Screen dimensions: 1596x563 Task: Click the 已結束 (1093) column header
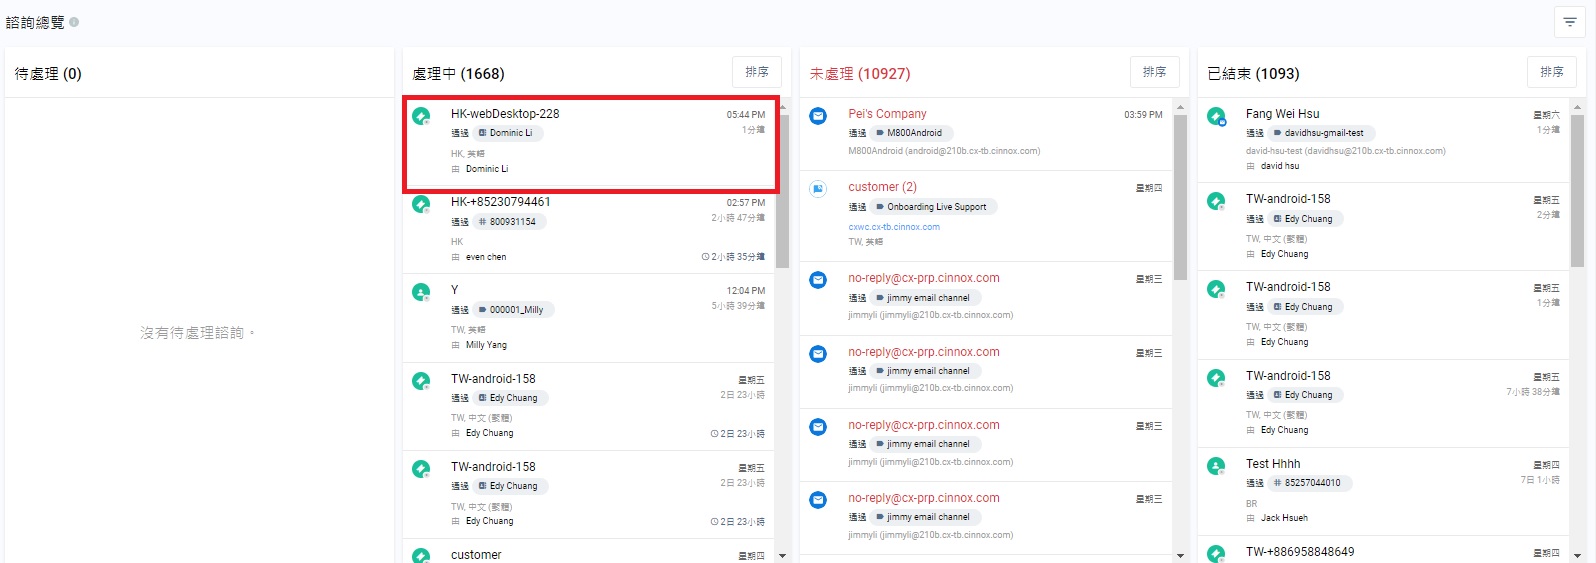(1253, 74)
